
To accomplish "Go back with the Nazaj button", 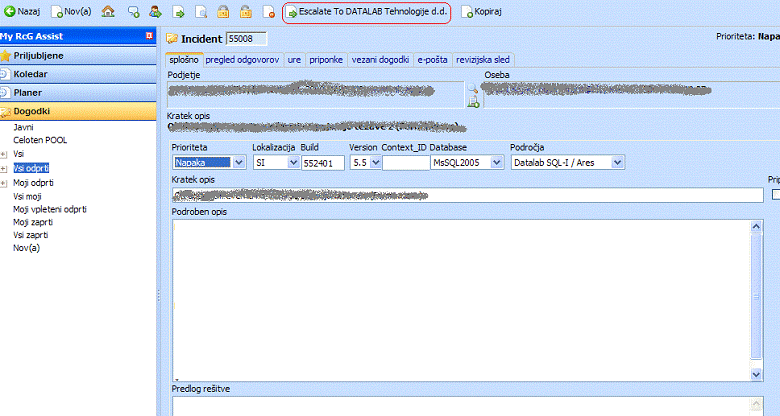I will tap(22, 11).
